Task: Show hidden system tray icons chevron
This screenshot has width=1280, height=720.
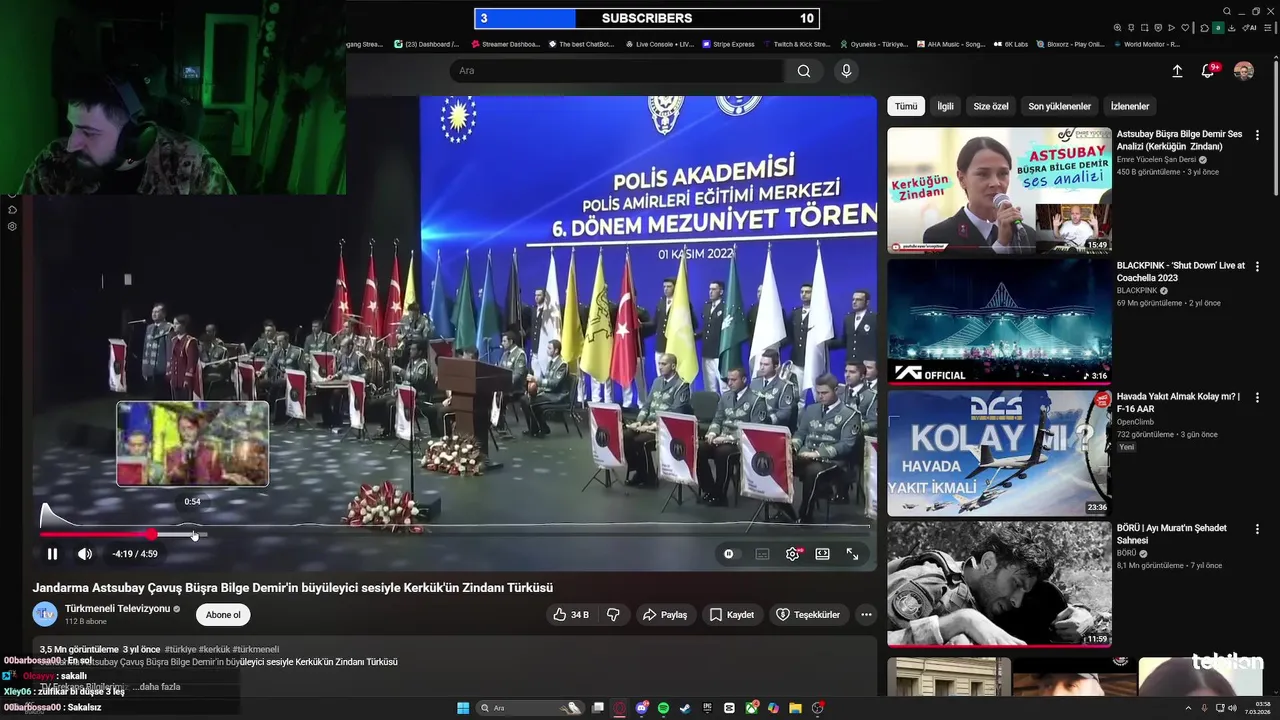Action: click(1190, 708)
